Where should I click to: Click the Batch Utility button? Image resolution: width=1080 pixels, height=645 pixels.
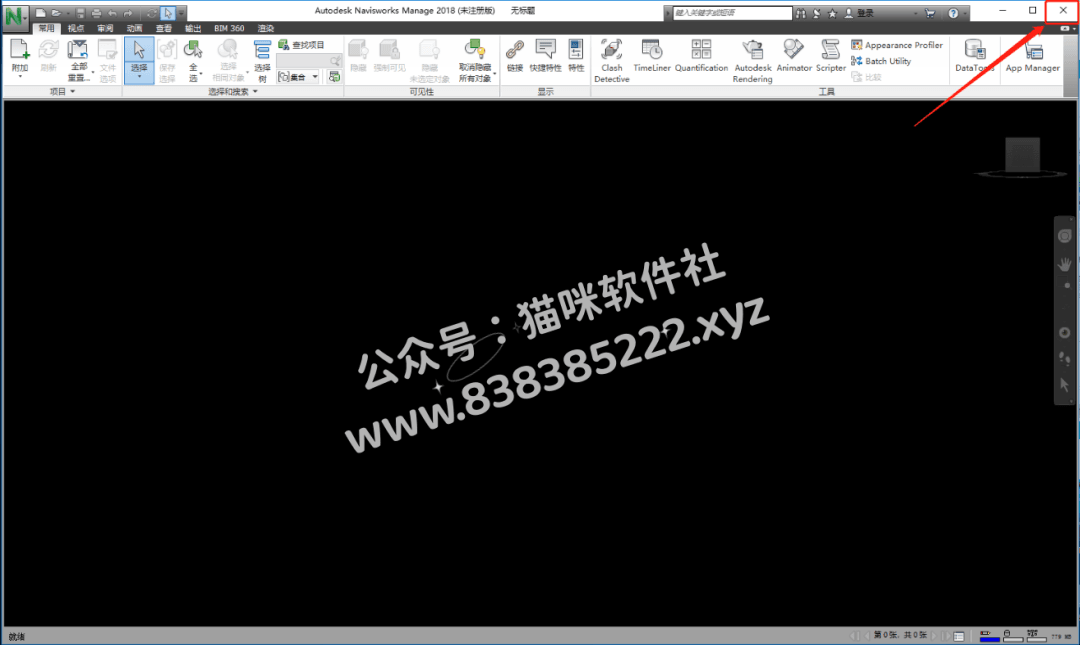[x=881, y=61]
